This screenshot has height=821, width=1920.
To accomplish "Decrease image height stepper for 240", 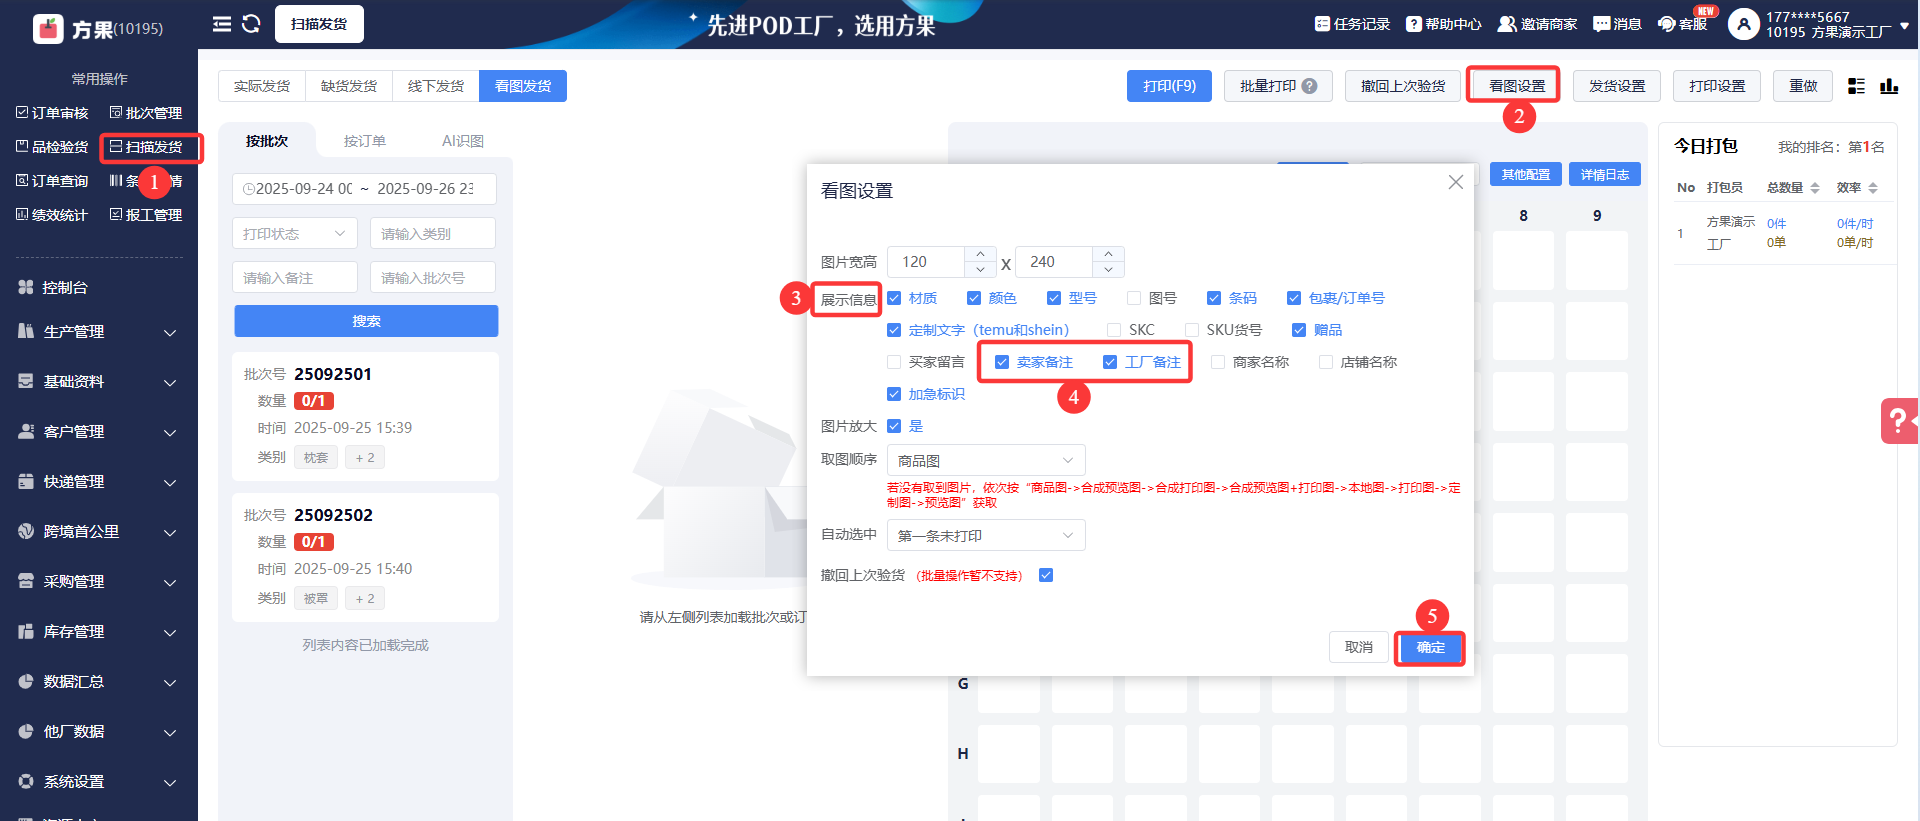I will point(1108,270).
